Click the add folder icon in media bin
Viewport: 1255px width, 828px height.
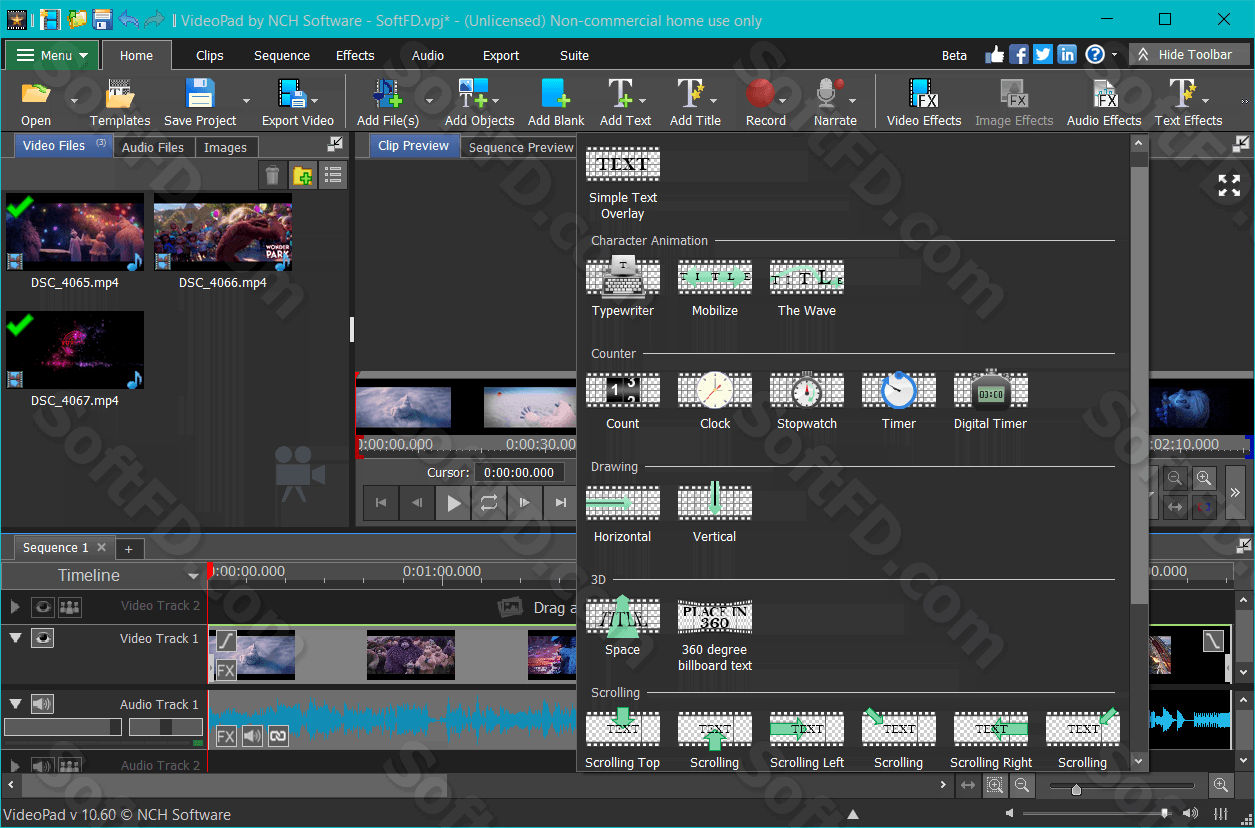click(x=303, y=176)
